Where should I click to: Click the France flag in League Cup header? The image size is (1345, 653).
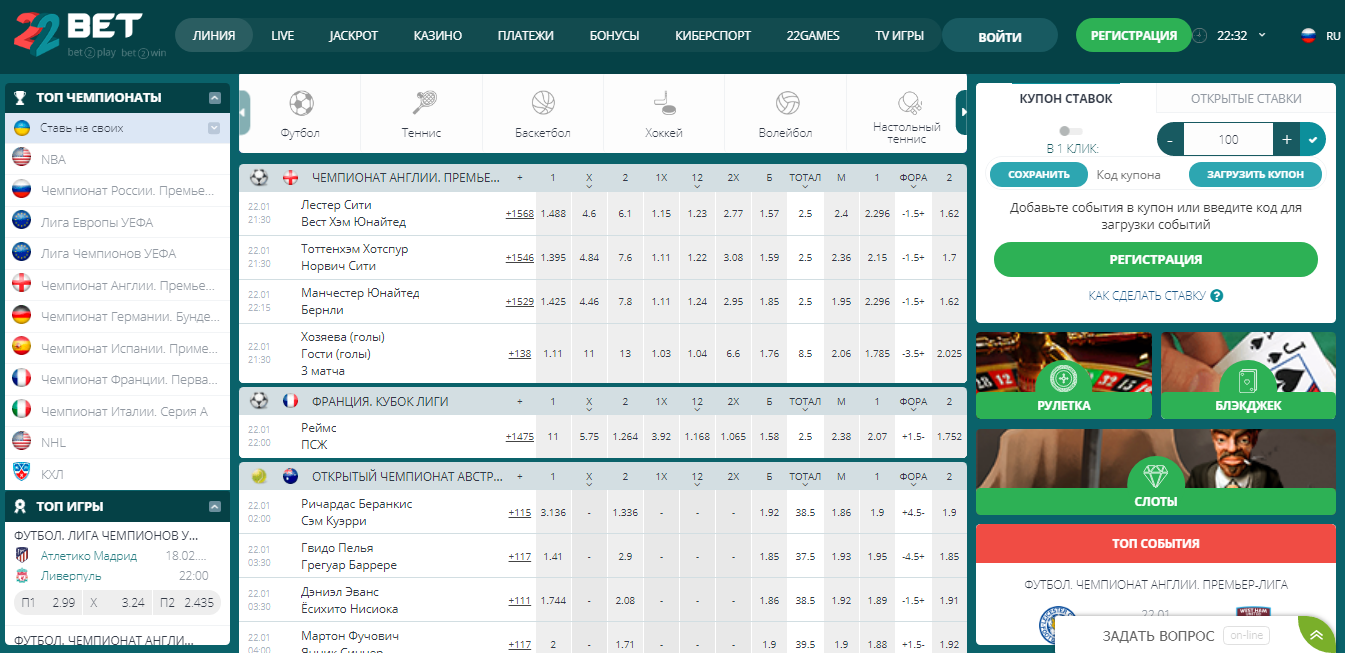pyautogui.click(x=291, y=401)
